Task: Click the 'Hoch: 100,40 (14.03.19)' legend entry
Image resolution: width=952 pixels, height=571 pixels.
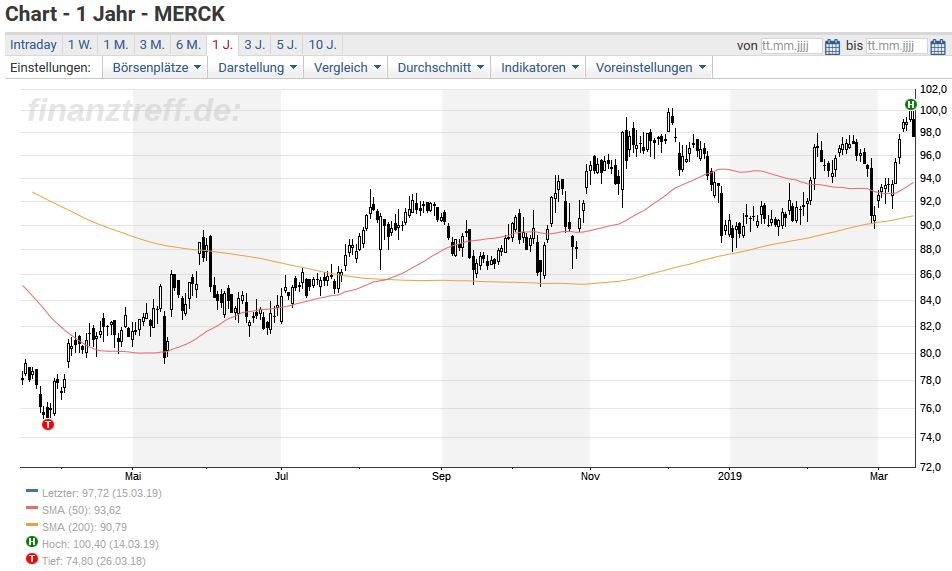Action: point(100,544)
